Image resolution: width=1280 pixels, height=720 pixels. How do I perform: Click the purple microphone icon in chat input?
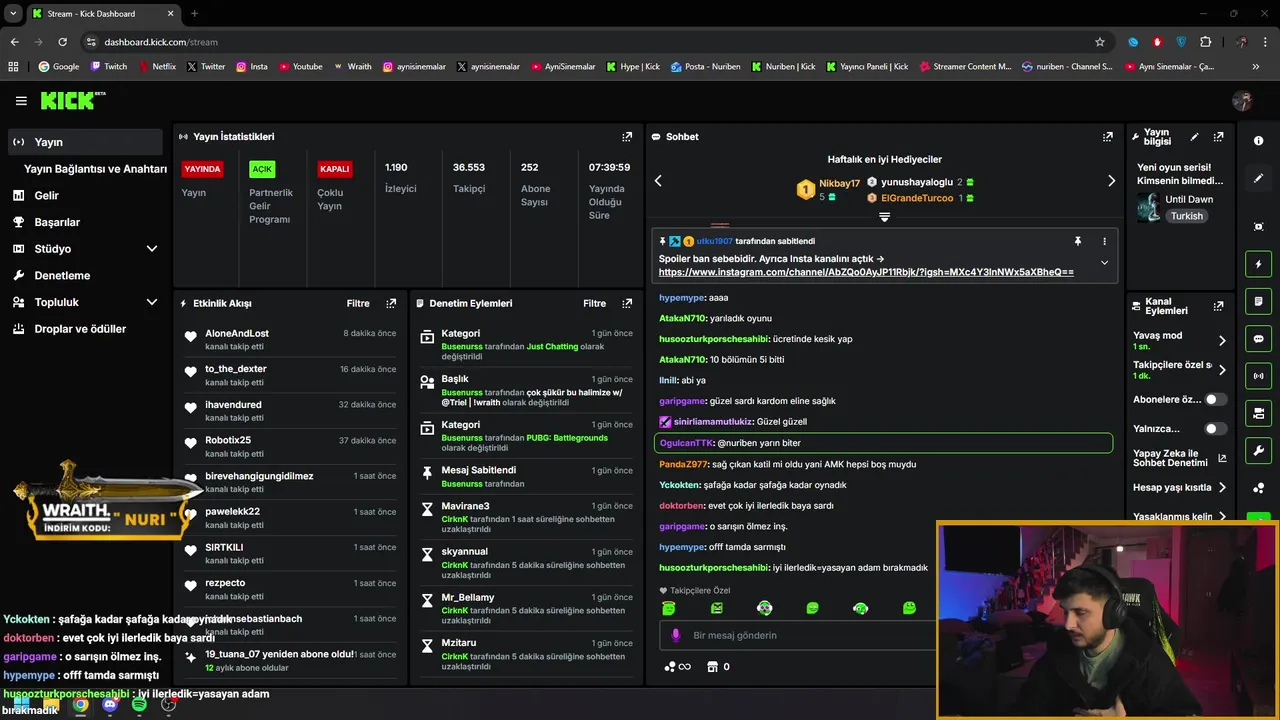[x=675, y=635]
